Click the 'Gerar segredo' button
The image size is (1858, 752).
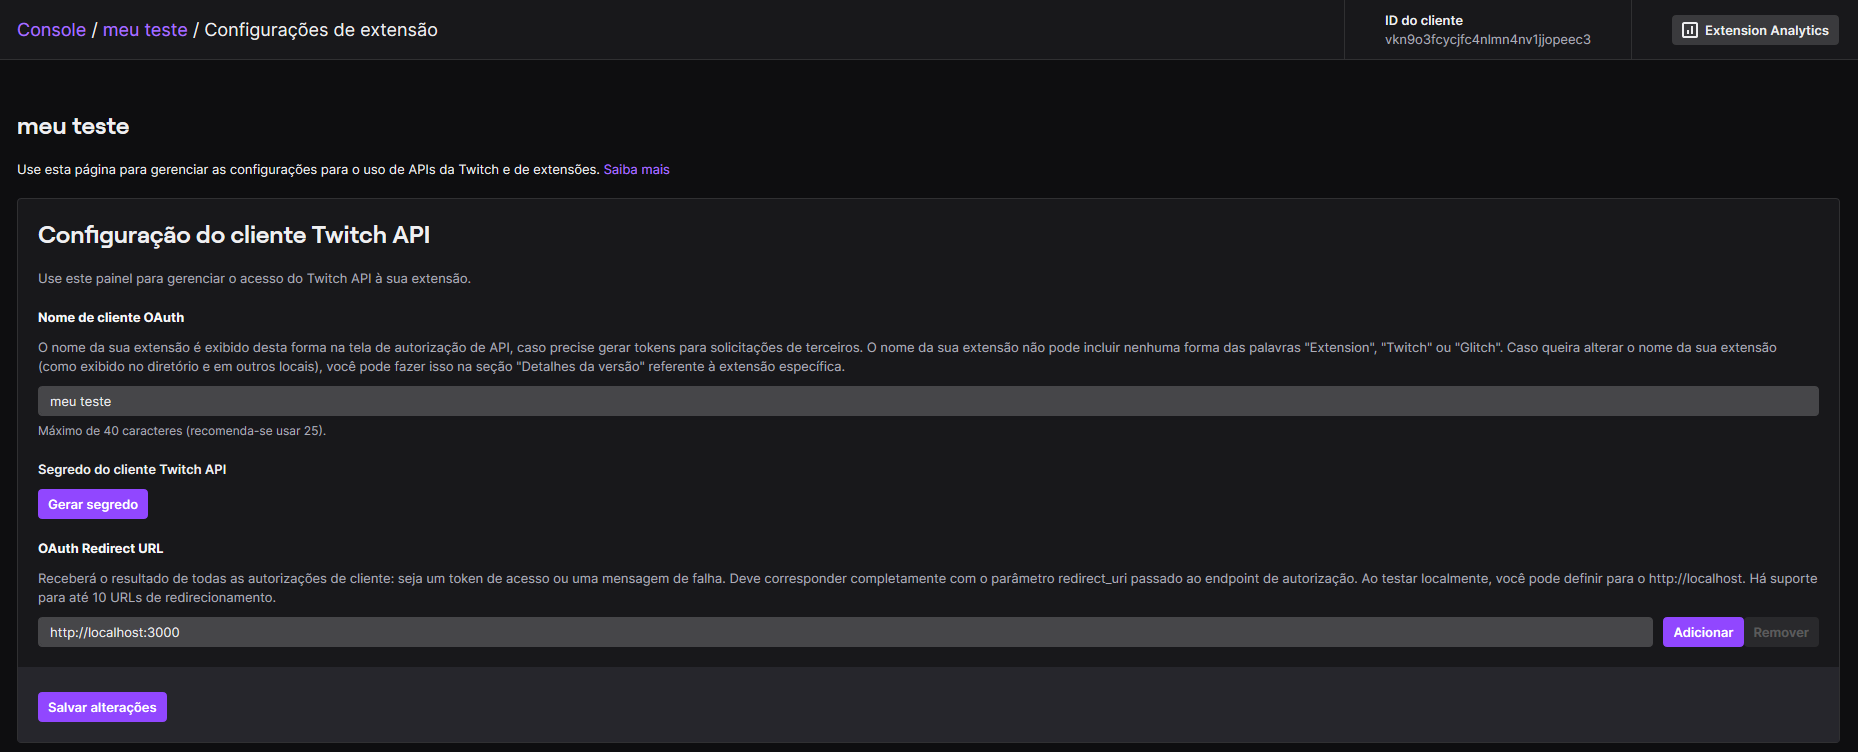tap(93, 504)
